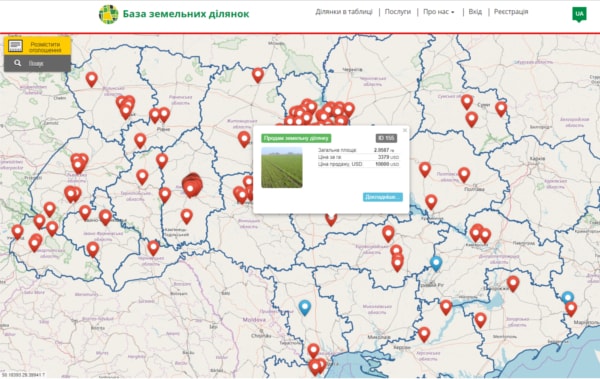Click the База земельних ділянок title

[x=186, y=14]
